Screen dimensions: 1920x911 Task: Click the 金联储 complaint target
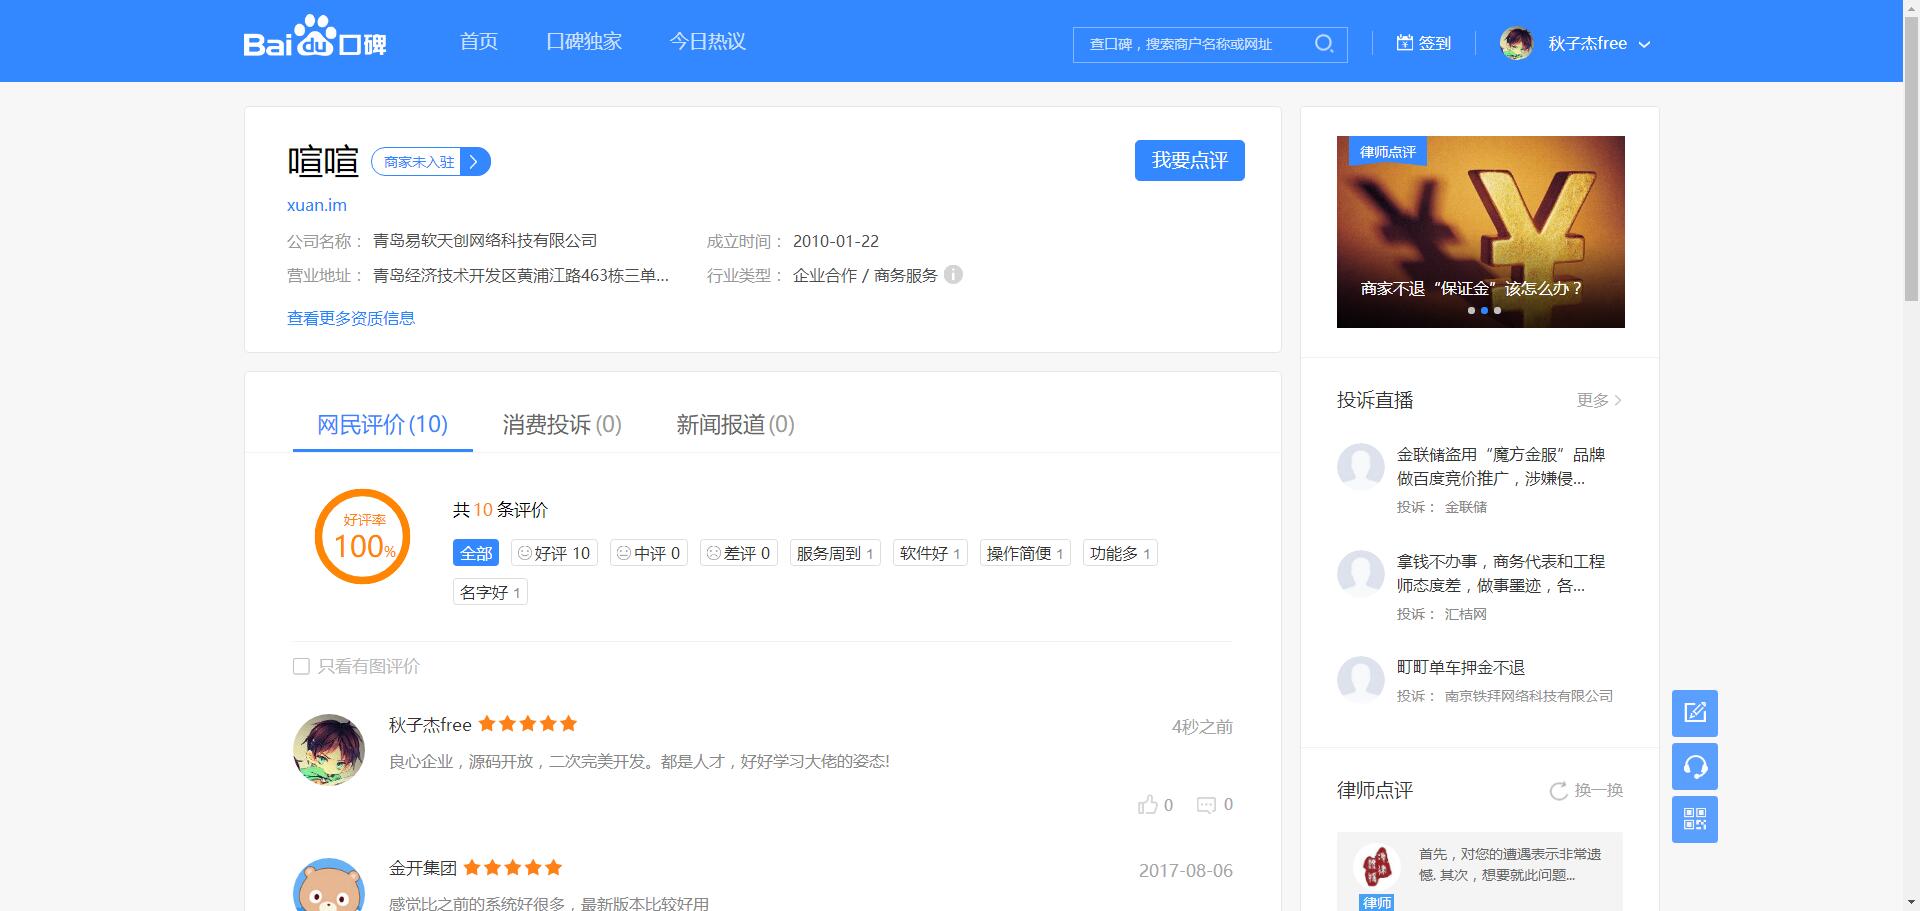click(x=1466, y=507)
